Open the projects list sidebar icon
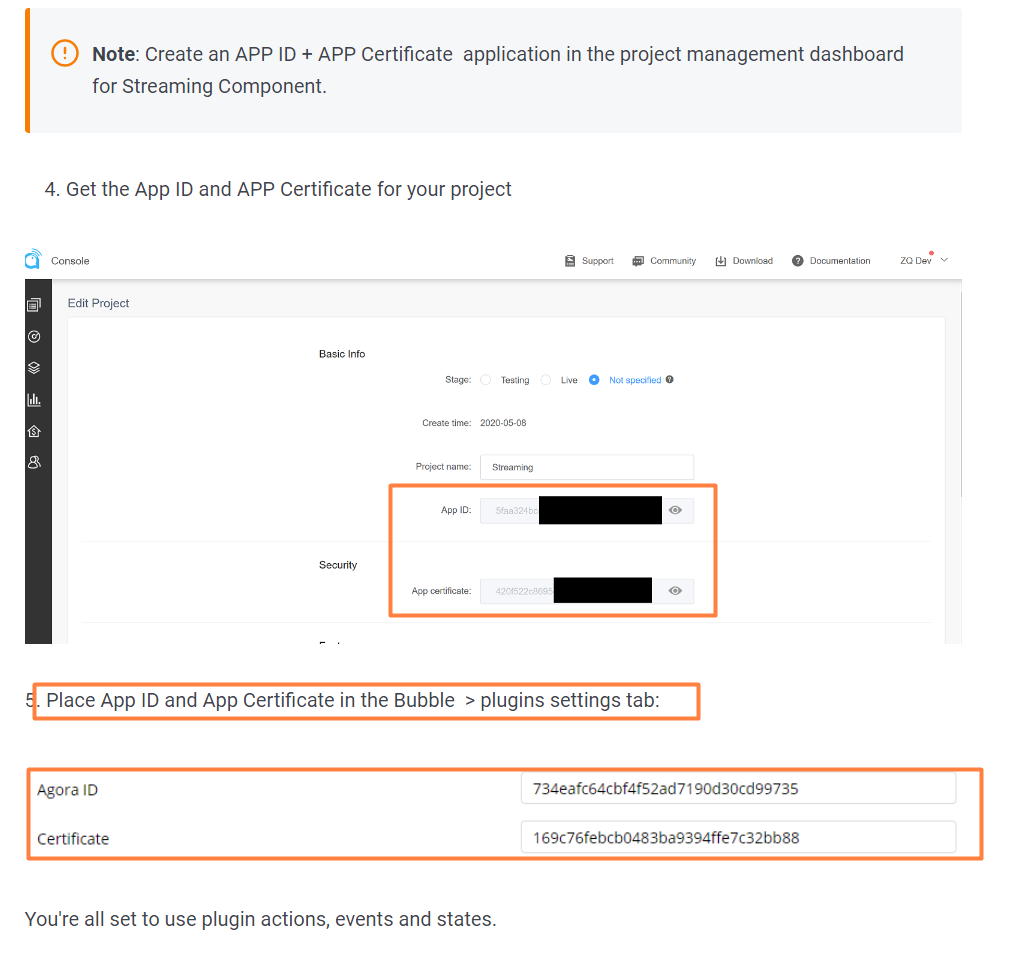This screenshot has width=1009, height=956. [34, 305]
